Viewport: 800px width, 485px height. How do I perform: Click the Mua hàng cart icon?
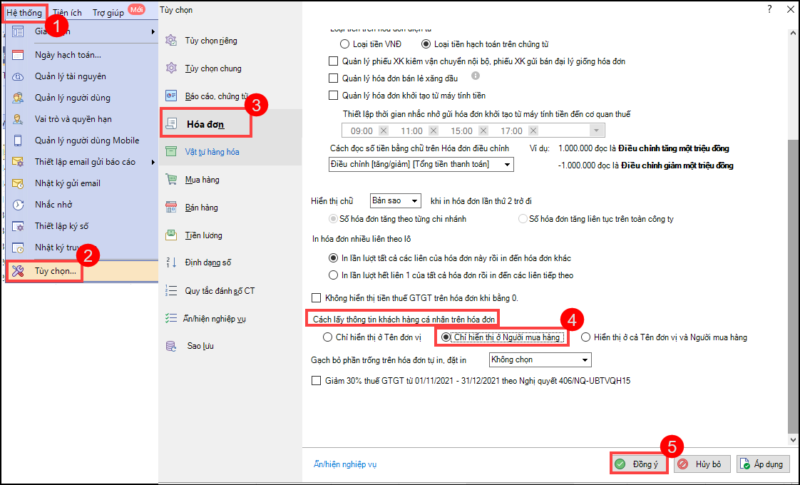171,180
